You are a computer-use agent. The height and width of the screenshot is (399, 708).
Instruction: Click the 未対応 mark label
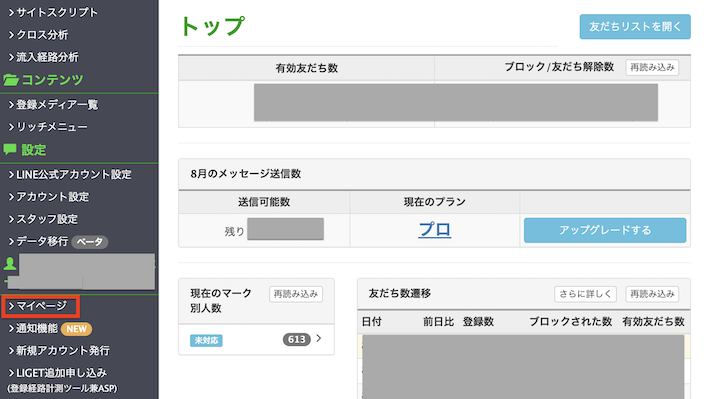pyautogui.click(x=206, y=340)
